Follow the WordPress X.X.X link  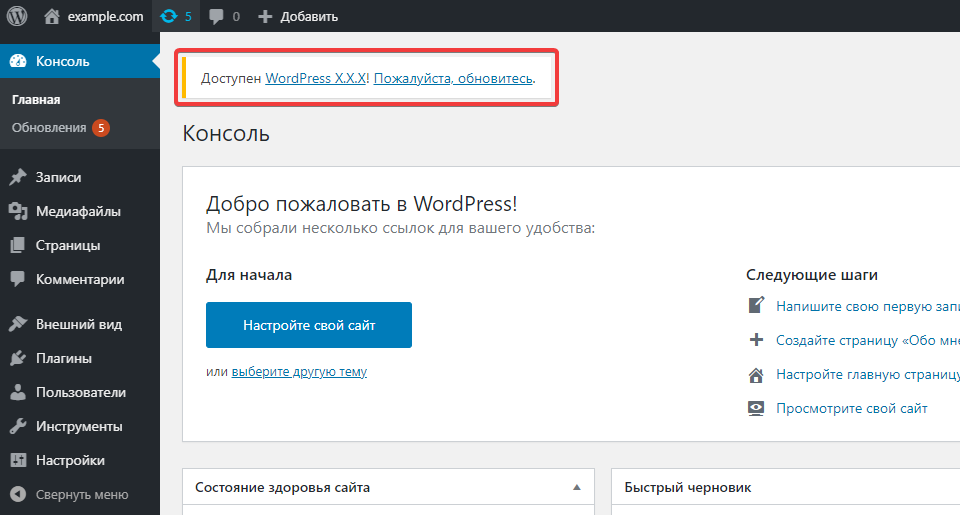[315, 78]
